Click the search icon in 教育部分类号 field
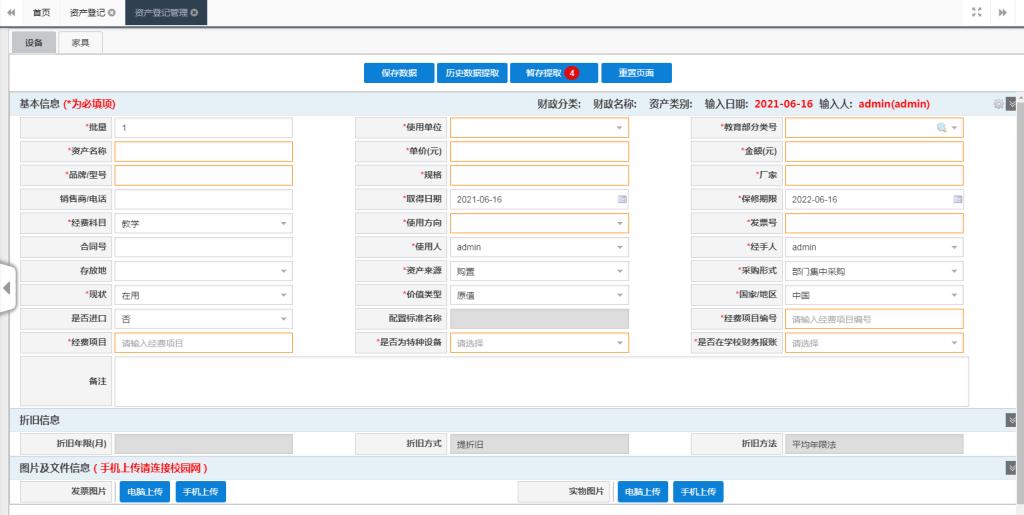This screenshot has height=515, width=1024. (x=941, y=128)
